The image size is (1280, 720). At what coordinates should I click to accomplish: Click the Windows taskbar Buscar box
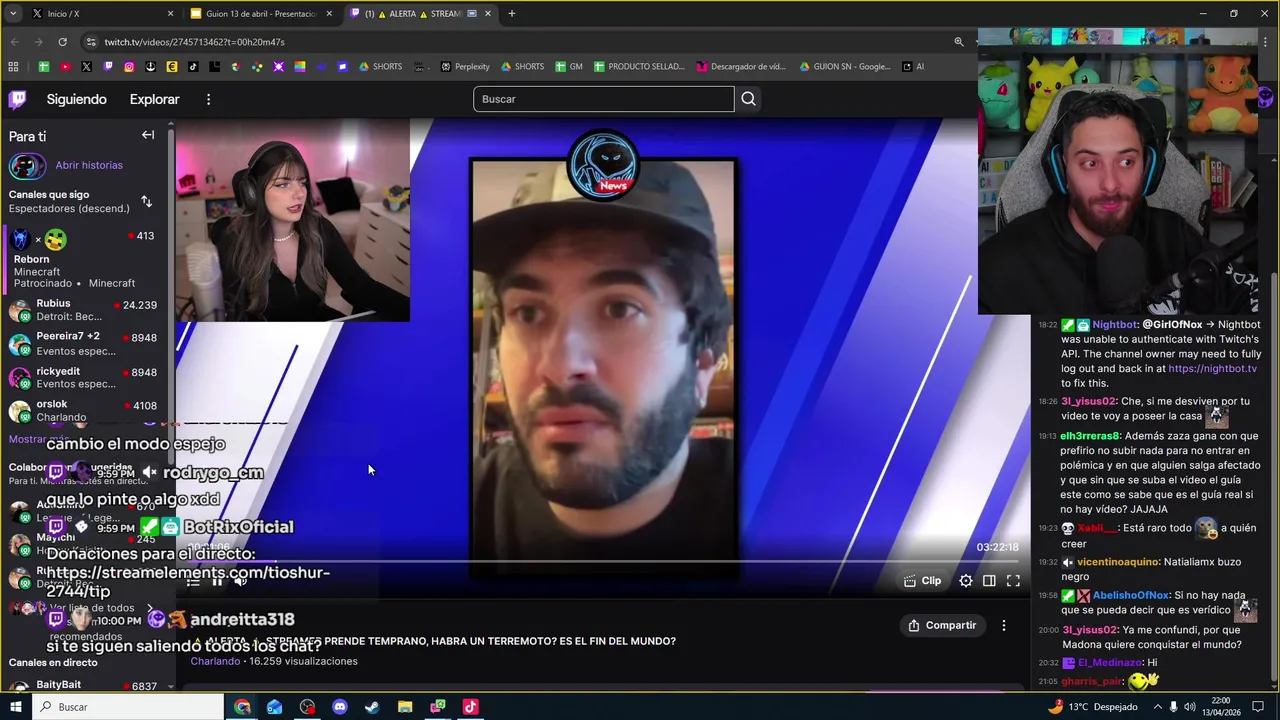(x=128, y=707)
